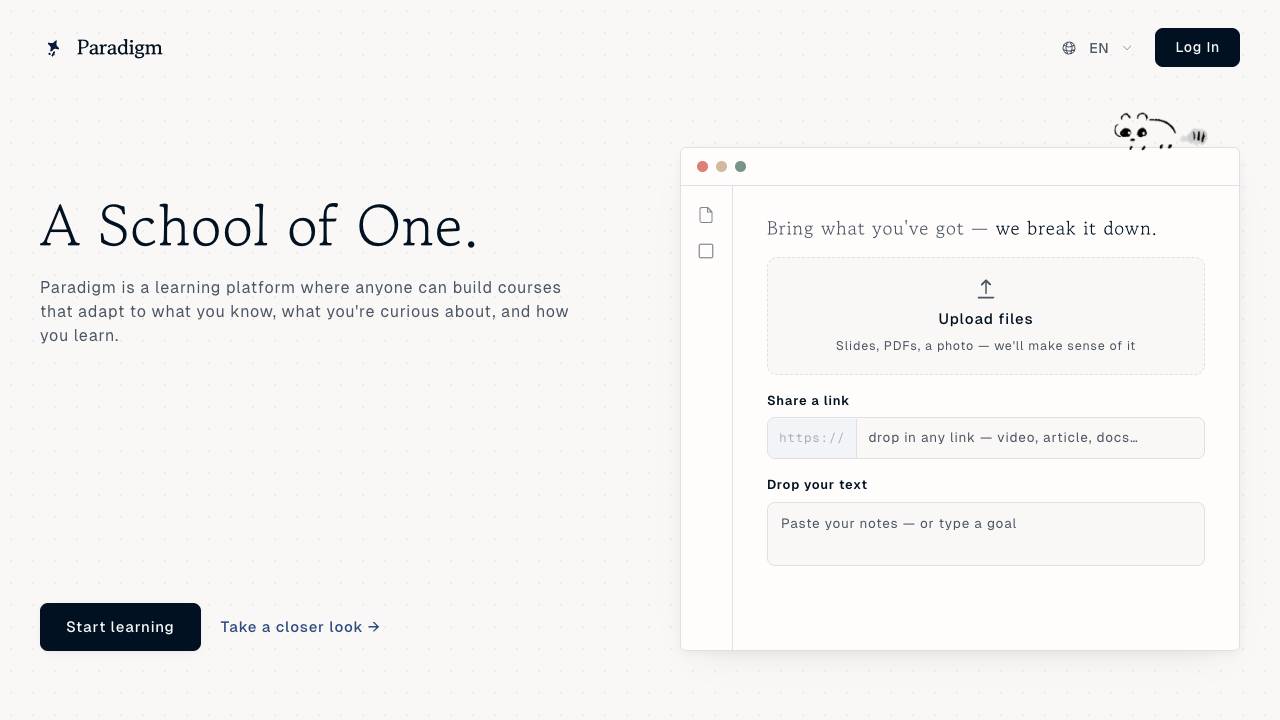
Task: Click the upload arrow icon
Action: (x=986, y=289)
